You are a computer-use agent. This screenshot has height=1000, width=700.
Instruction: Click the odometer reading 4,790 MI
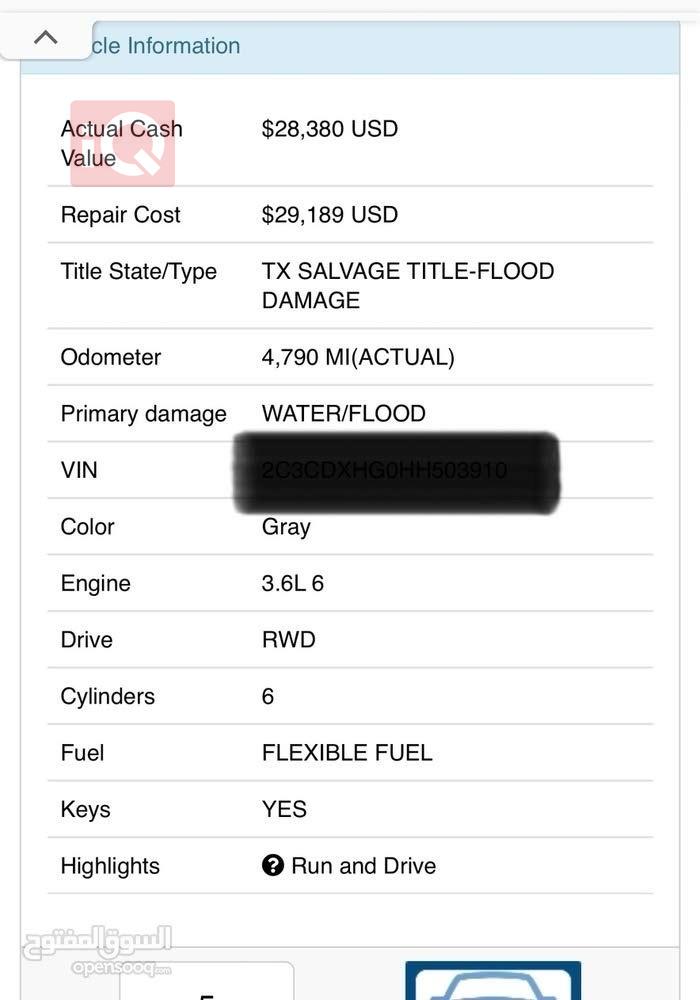pos(358,357)
